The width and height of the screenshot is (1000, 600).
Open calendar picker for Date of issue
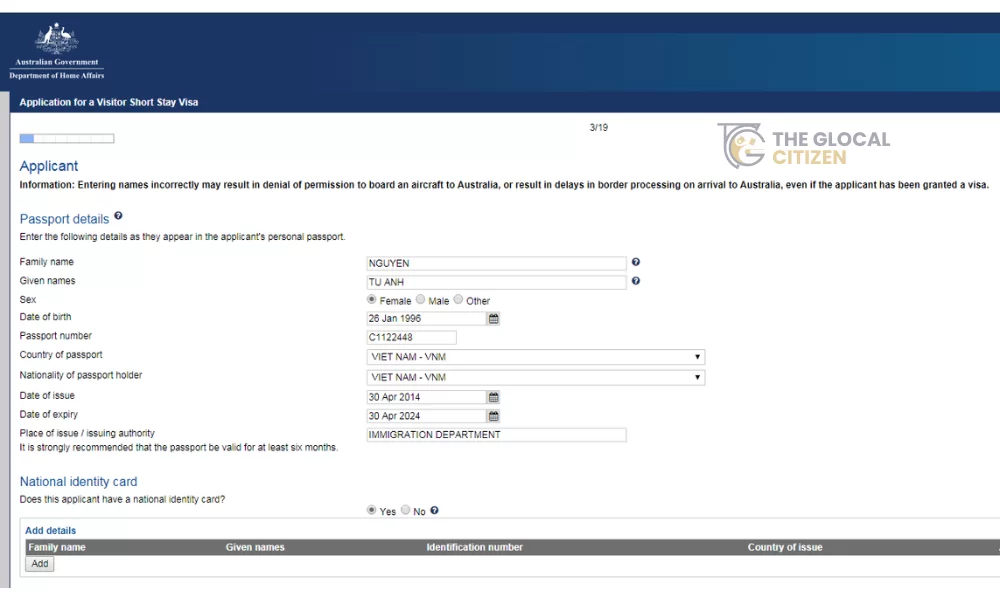pos(493,397)
